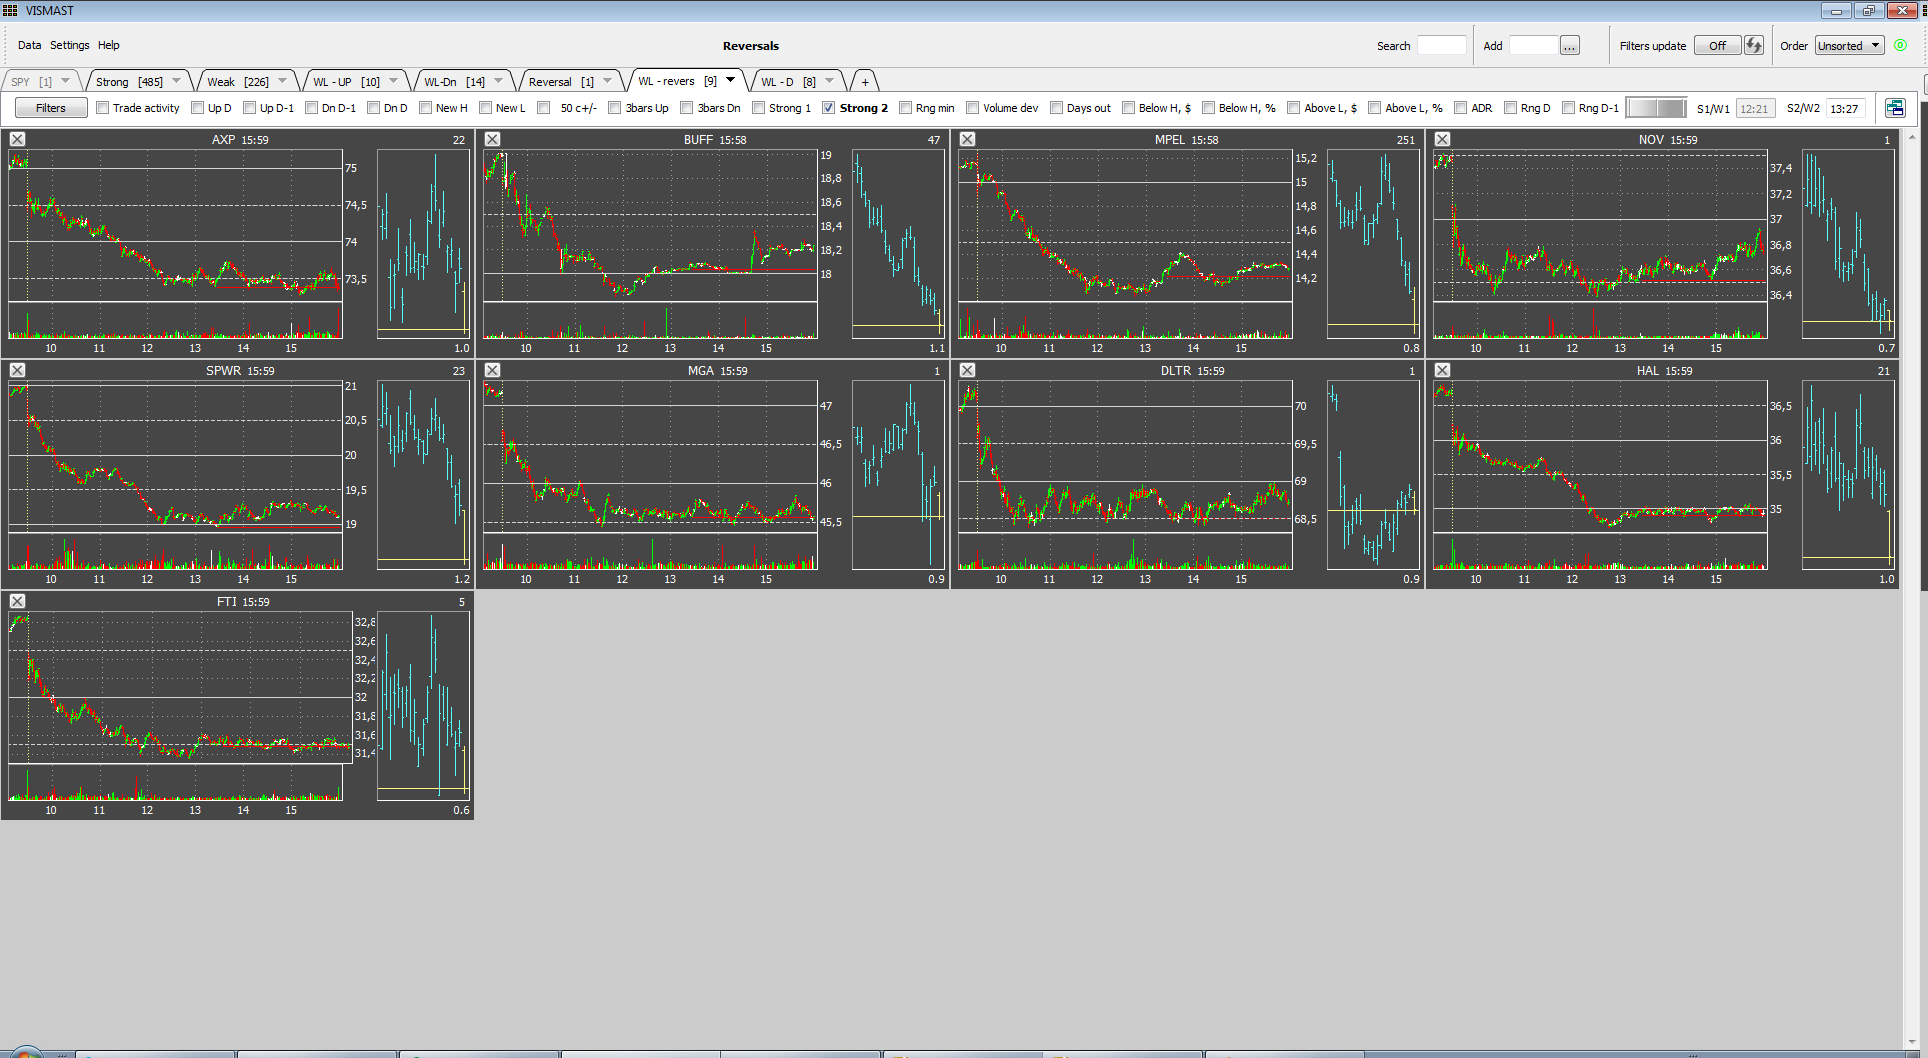This screenshot has width=1928, height=1058.
Task: Close the MGA chart panel
Action: point(492,370)
